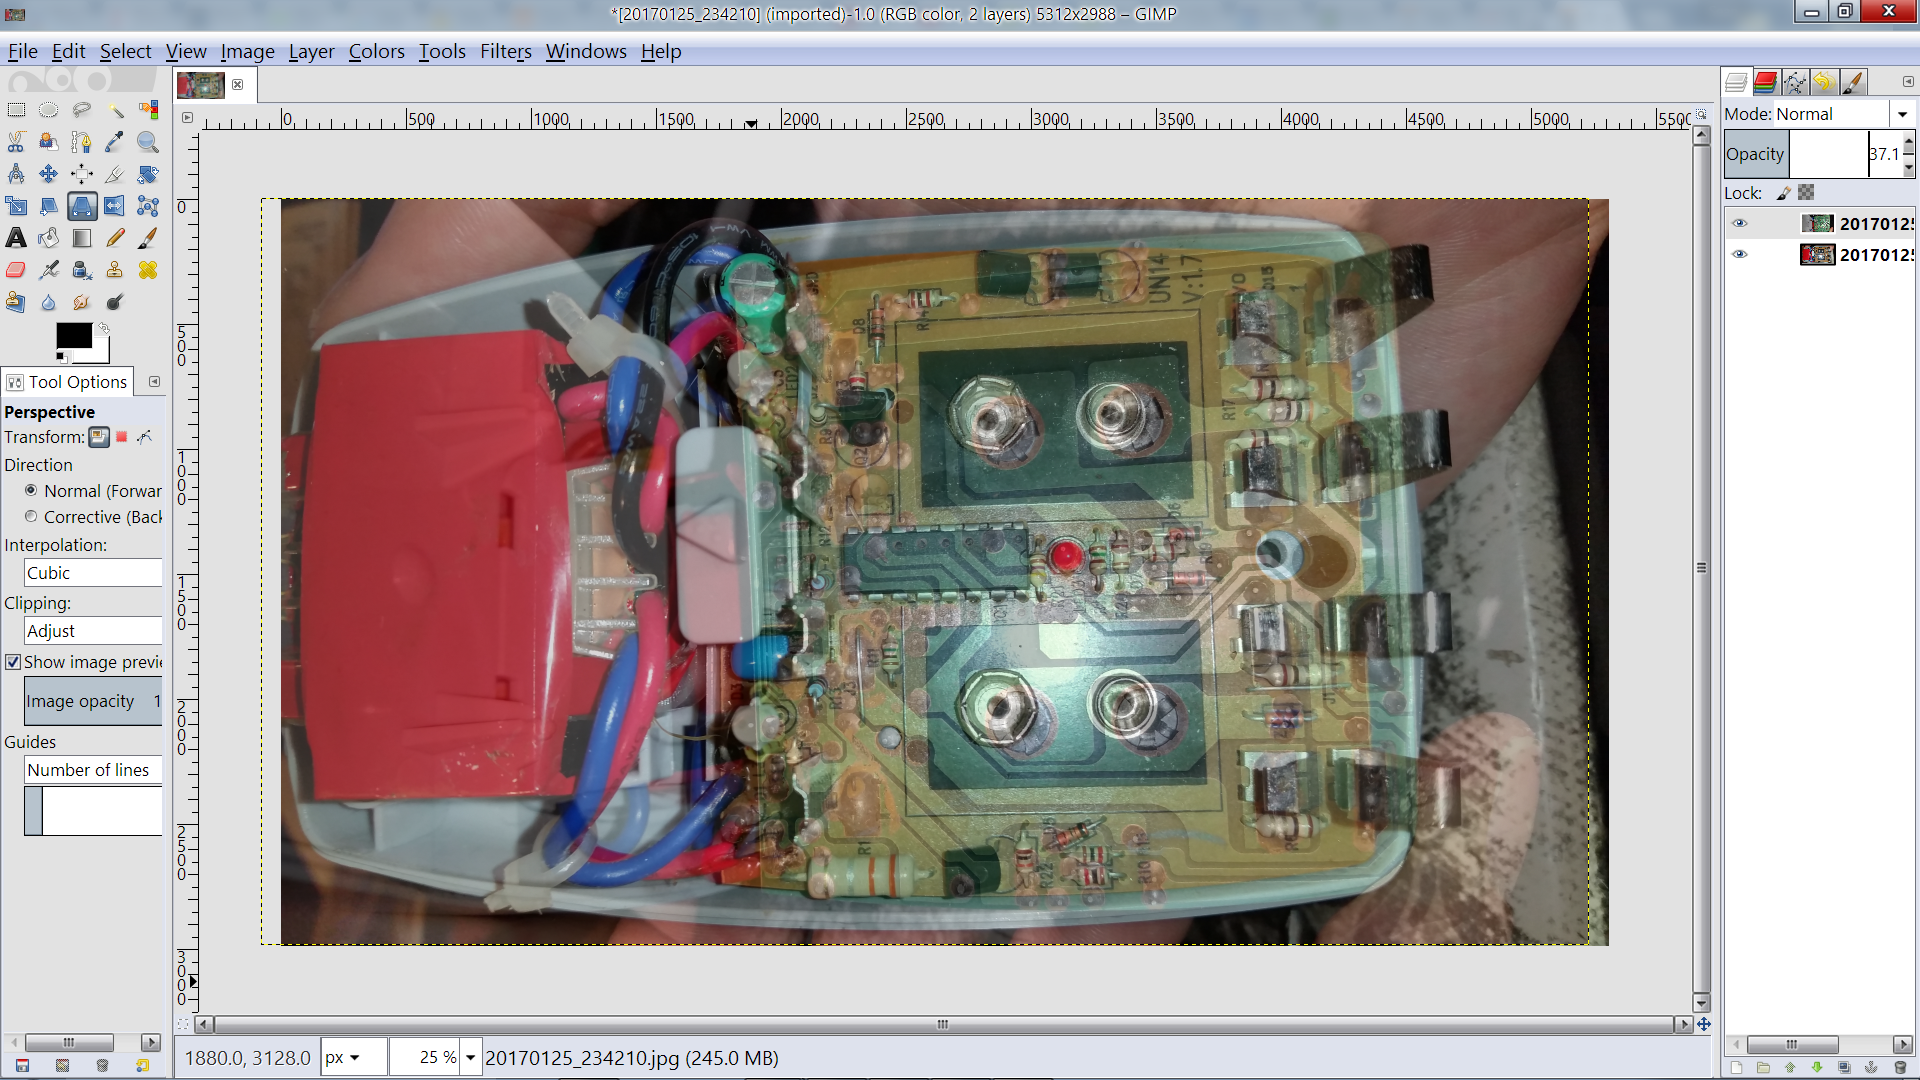Open the Colors menu

[376, 51]
